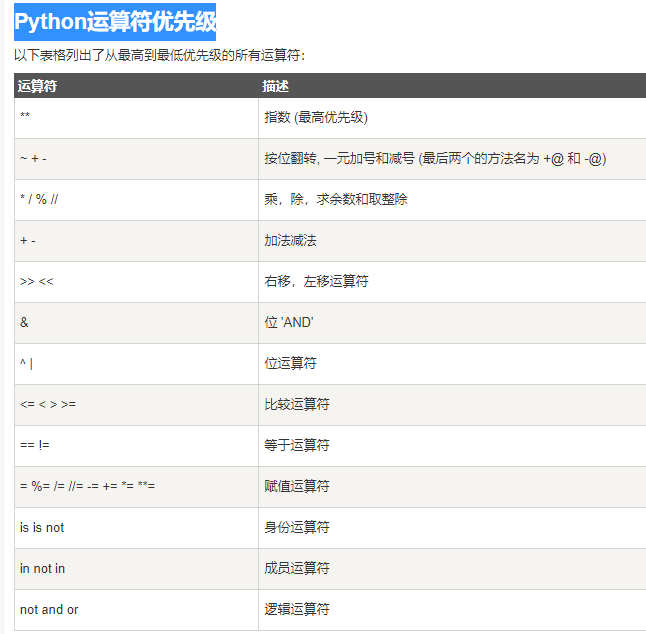The width and height of the screenshot is (646, 634).
Task: Select the == != operator cell
Action: point(136,446)
